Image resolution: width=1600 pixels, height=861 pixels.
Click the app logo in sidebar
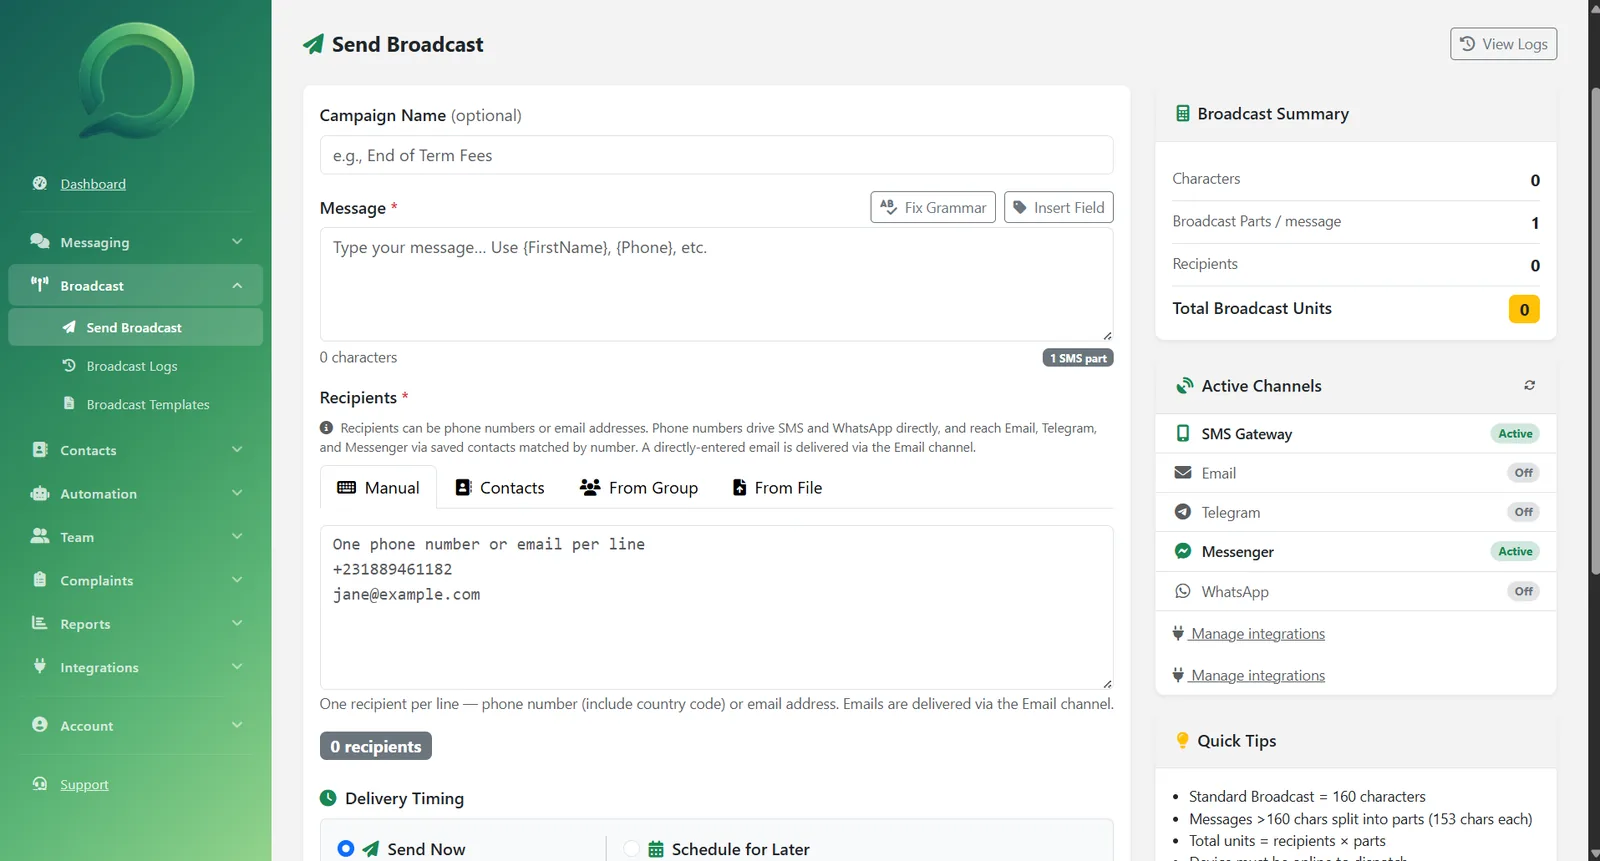(136, 80)
